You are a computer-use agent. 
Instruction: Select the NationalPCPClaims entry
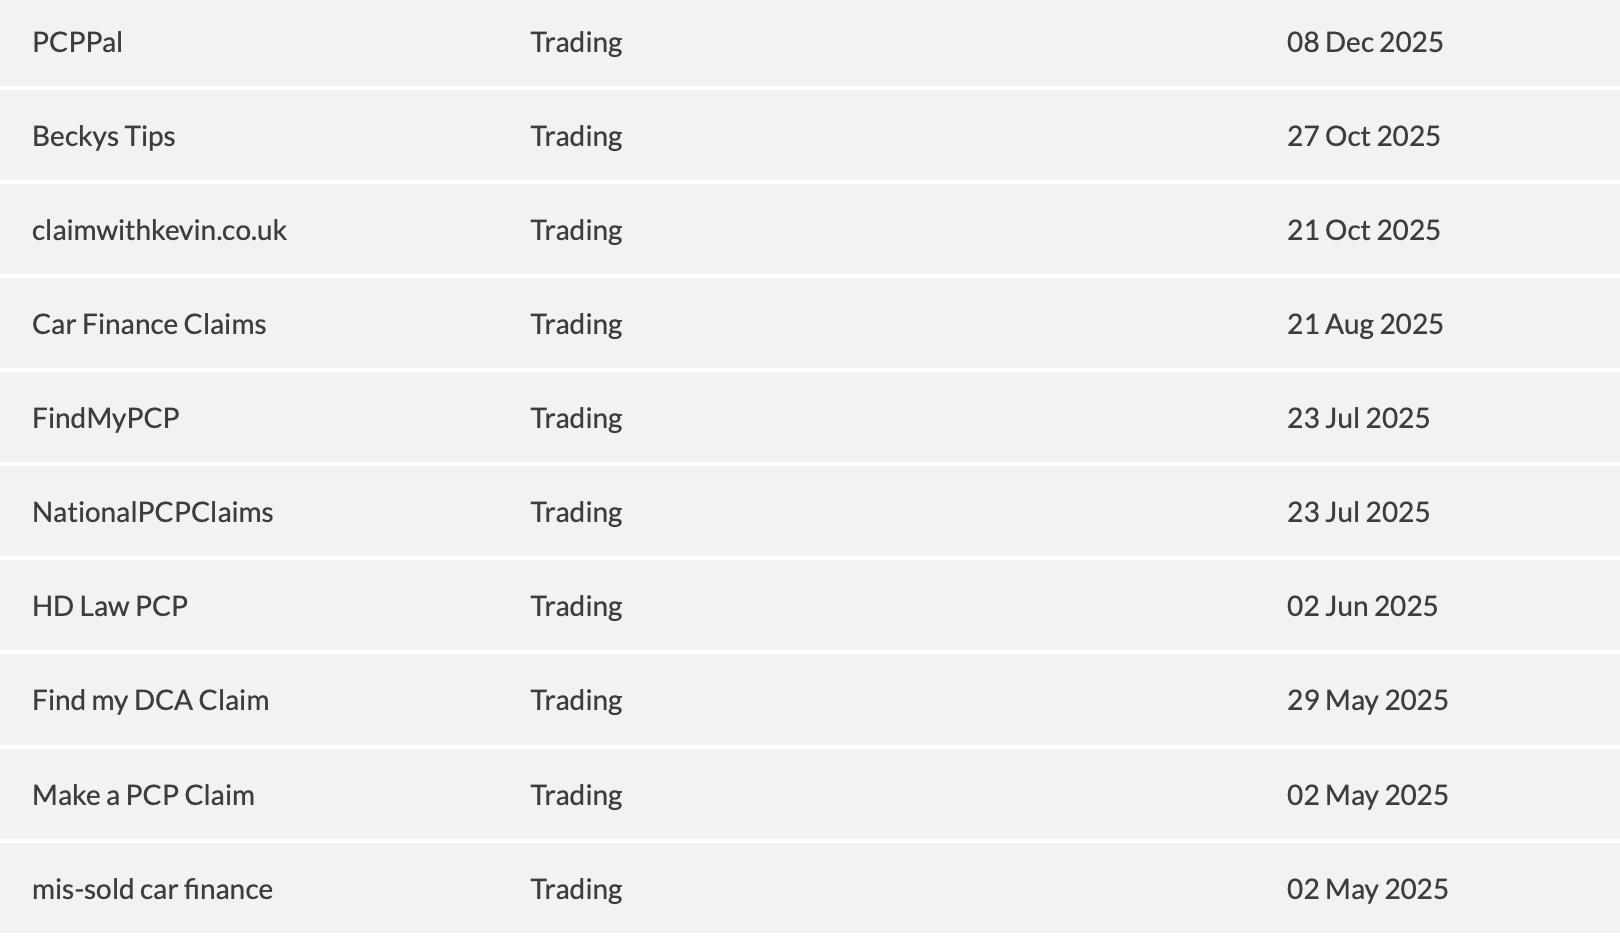pyautogui.click(x=152, y=512)
